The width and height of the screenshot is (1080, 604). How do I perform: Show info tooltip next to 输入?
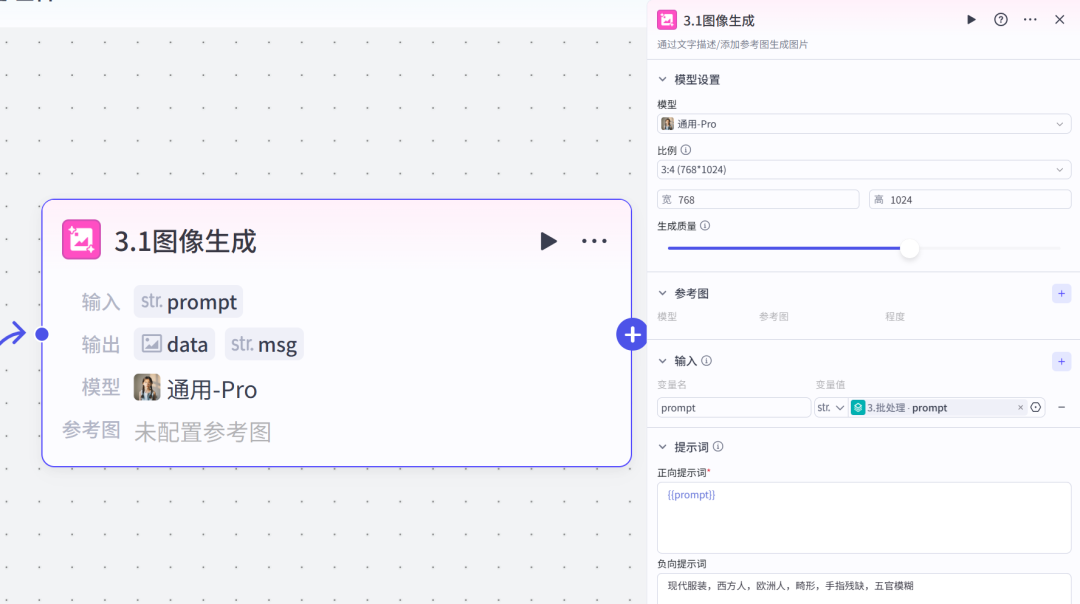click(x=707, y=361)
